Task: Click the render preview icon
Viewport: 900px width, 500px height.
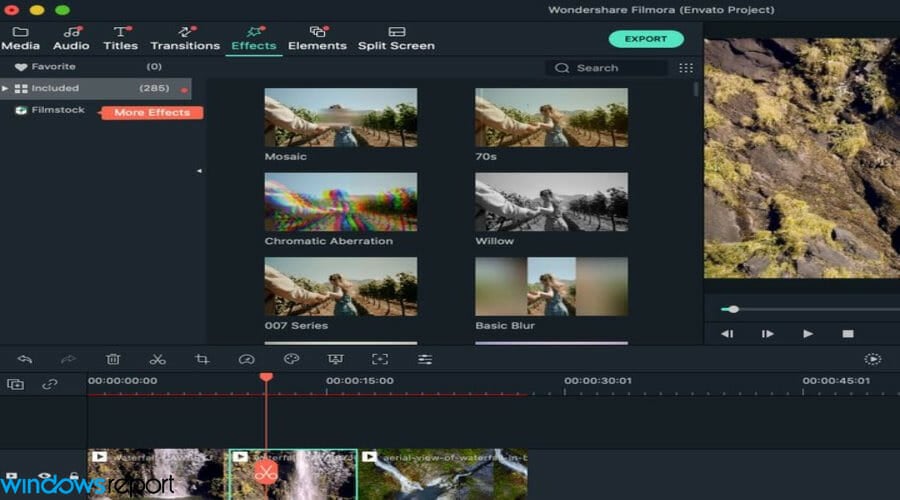Action: tap(872, 359)
